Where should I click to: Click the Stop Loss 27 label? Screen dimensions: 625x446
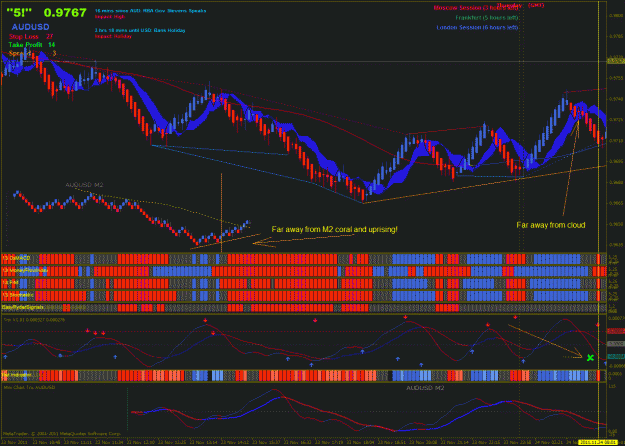click(x=31, y=37)
